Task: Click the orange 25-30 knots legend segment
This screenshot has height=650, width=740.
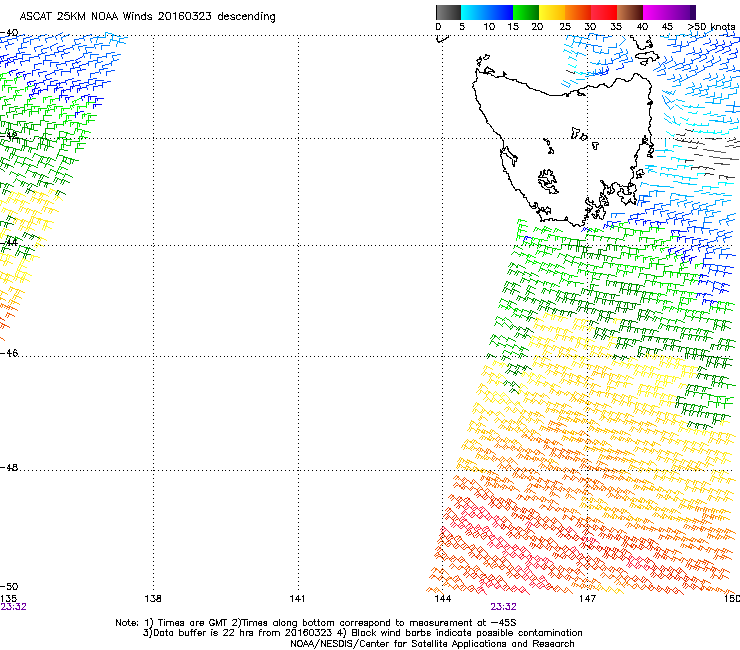Action: click(578, 12)
